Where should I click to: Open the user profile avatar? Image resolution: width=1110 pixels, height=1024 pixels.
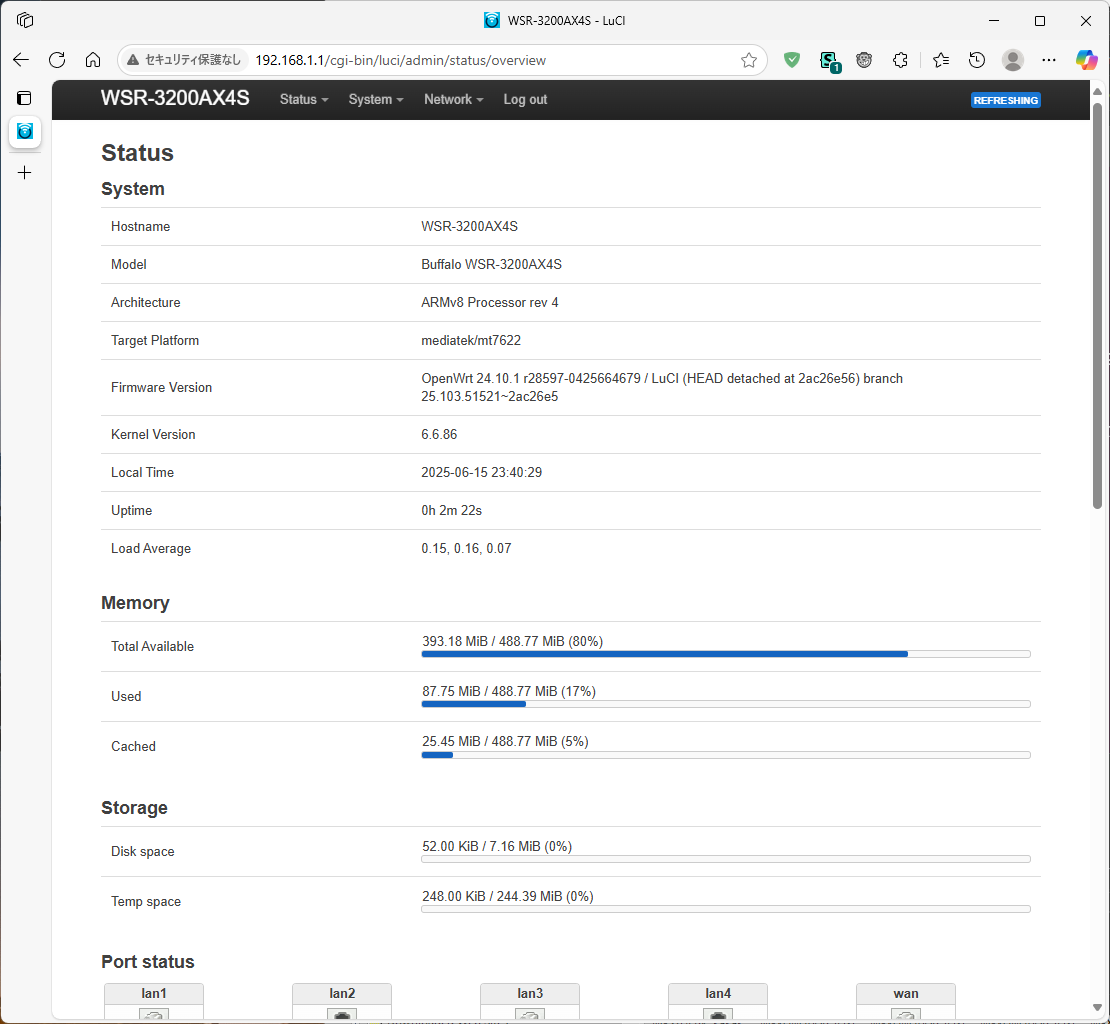[1013, 60]
